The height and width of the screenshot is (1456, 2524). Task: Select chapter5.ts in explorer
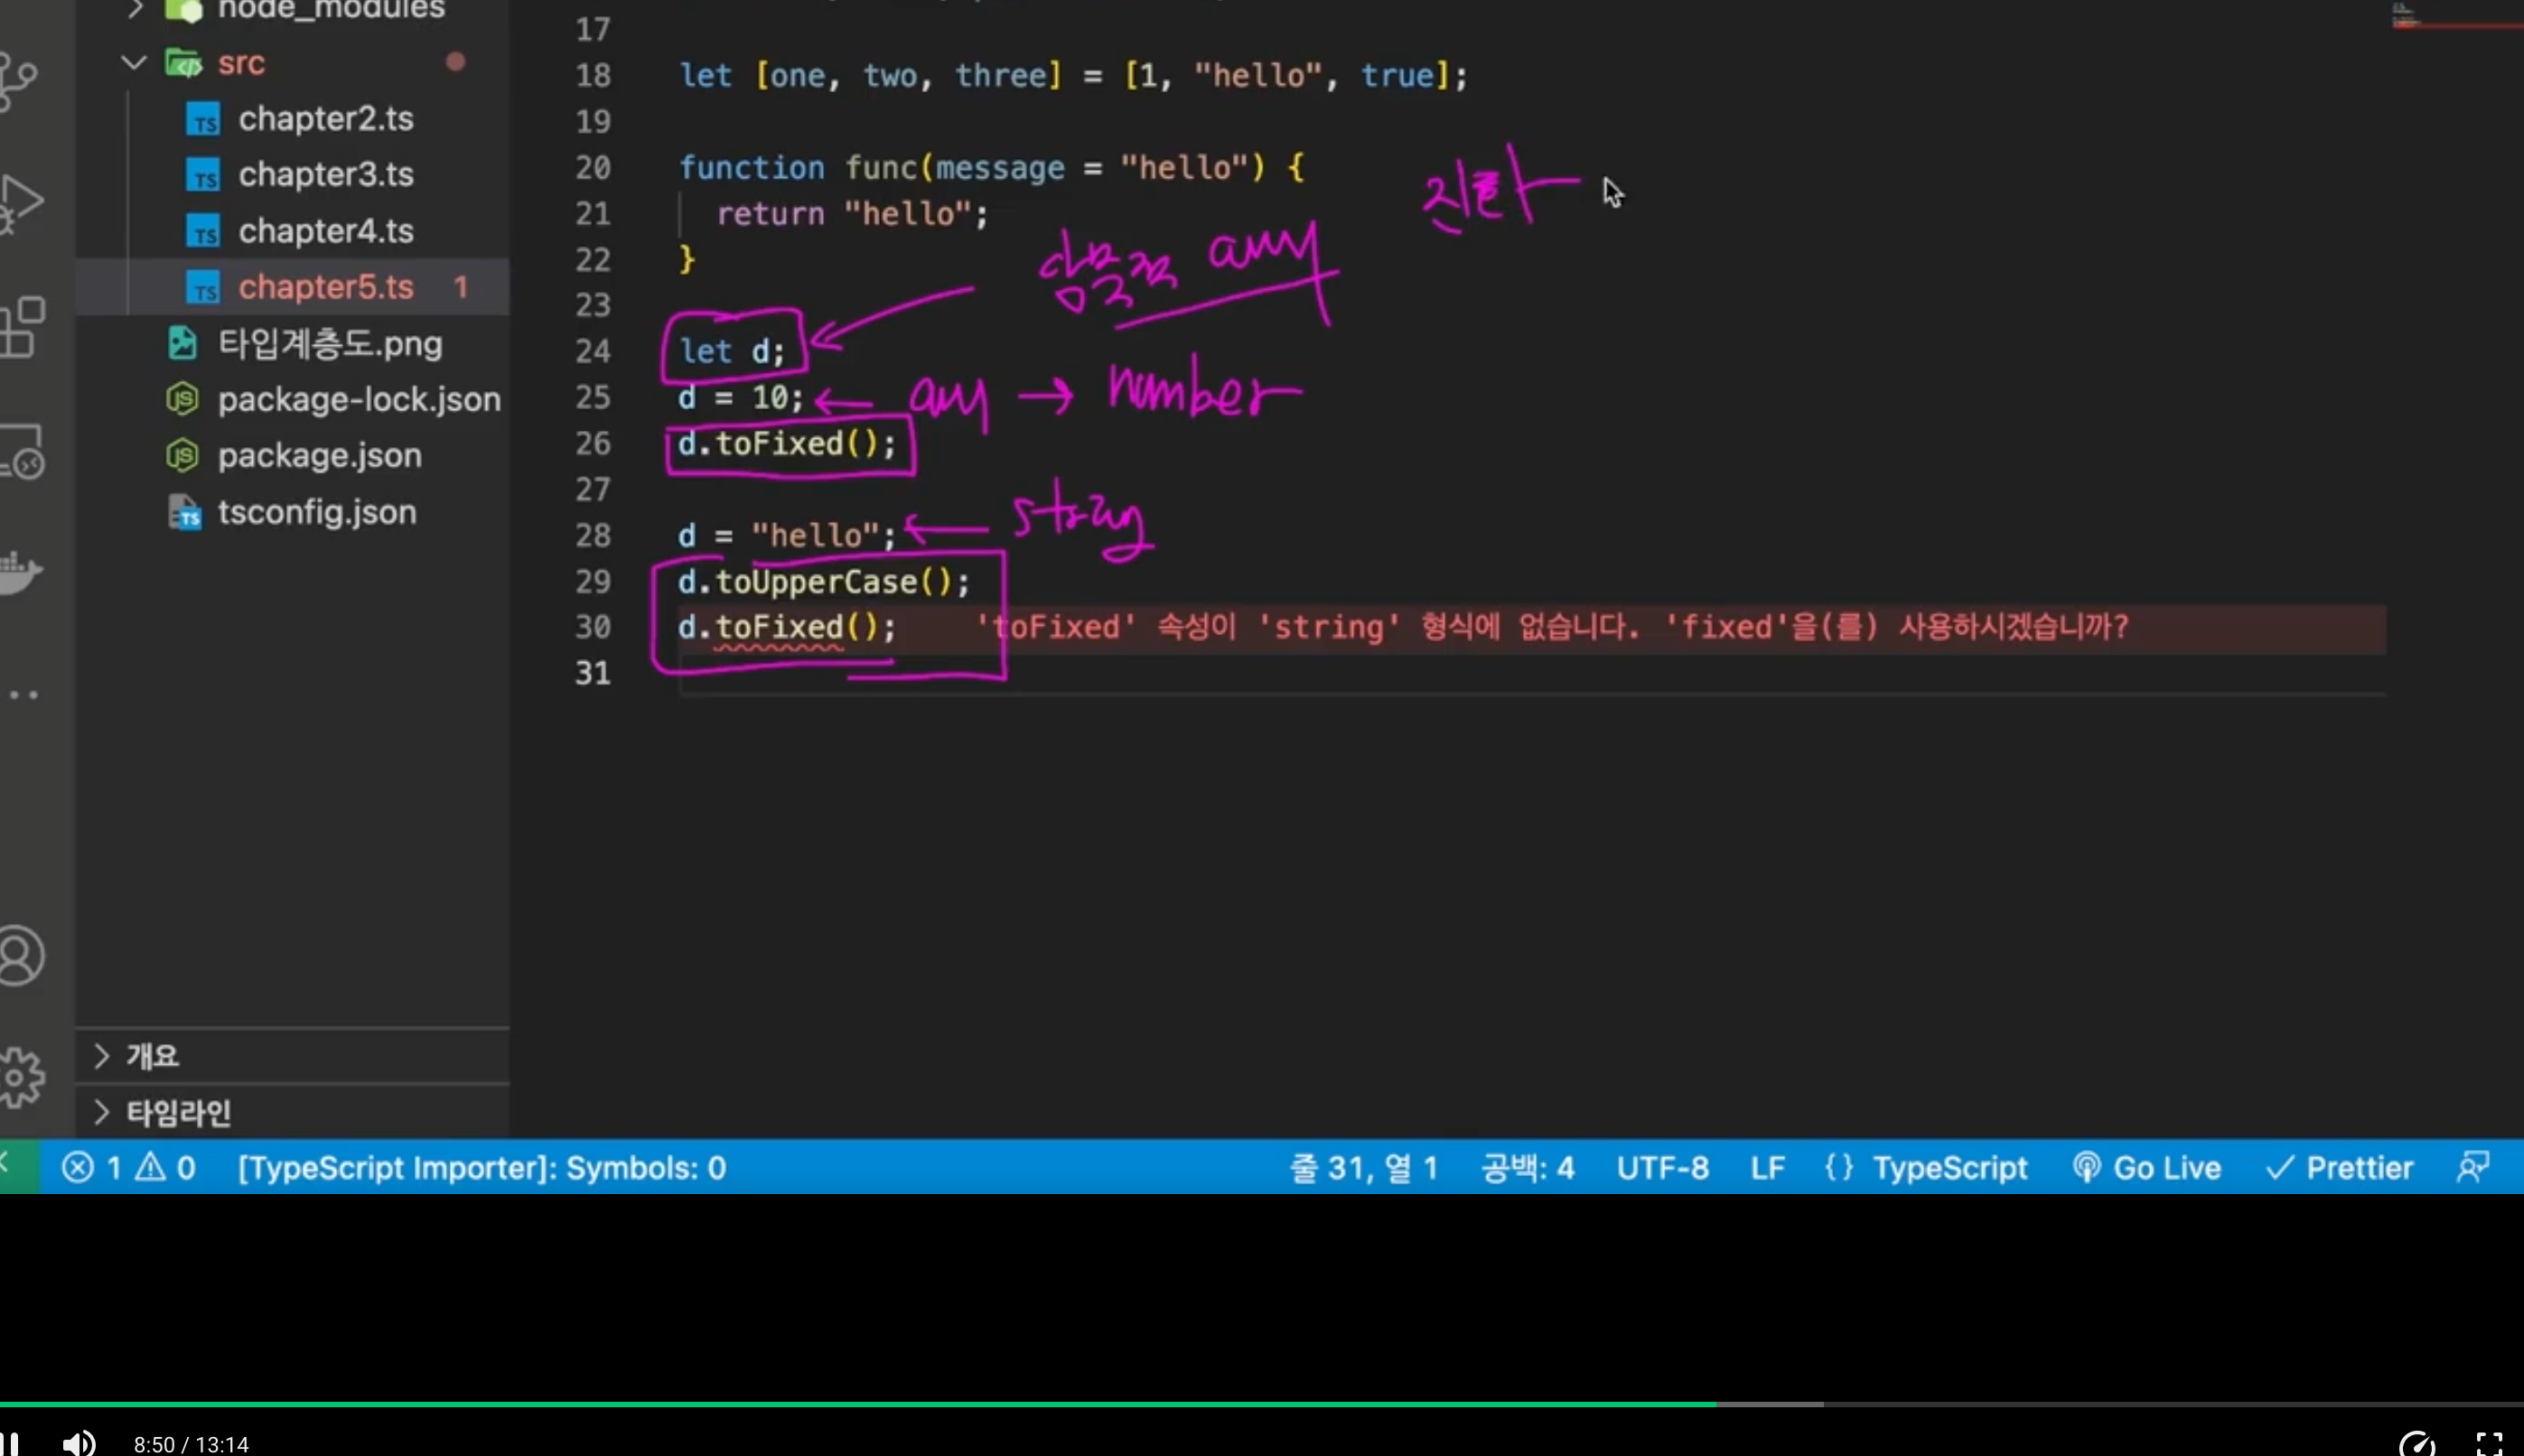point(292,287)
